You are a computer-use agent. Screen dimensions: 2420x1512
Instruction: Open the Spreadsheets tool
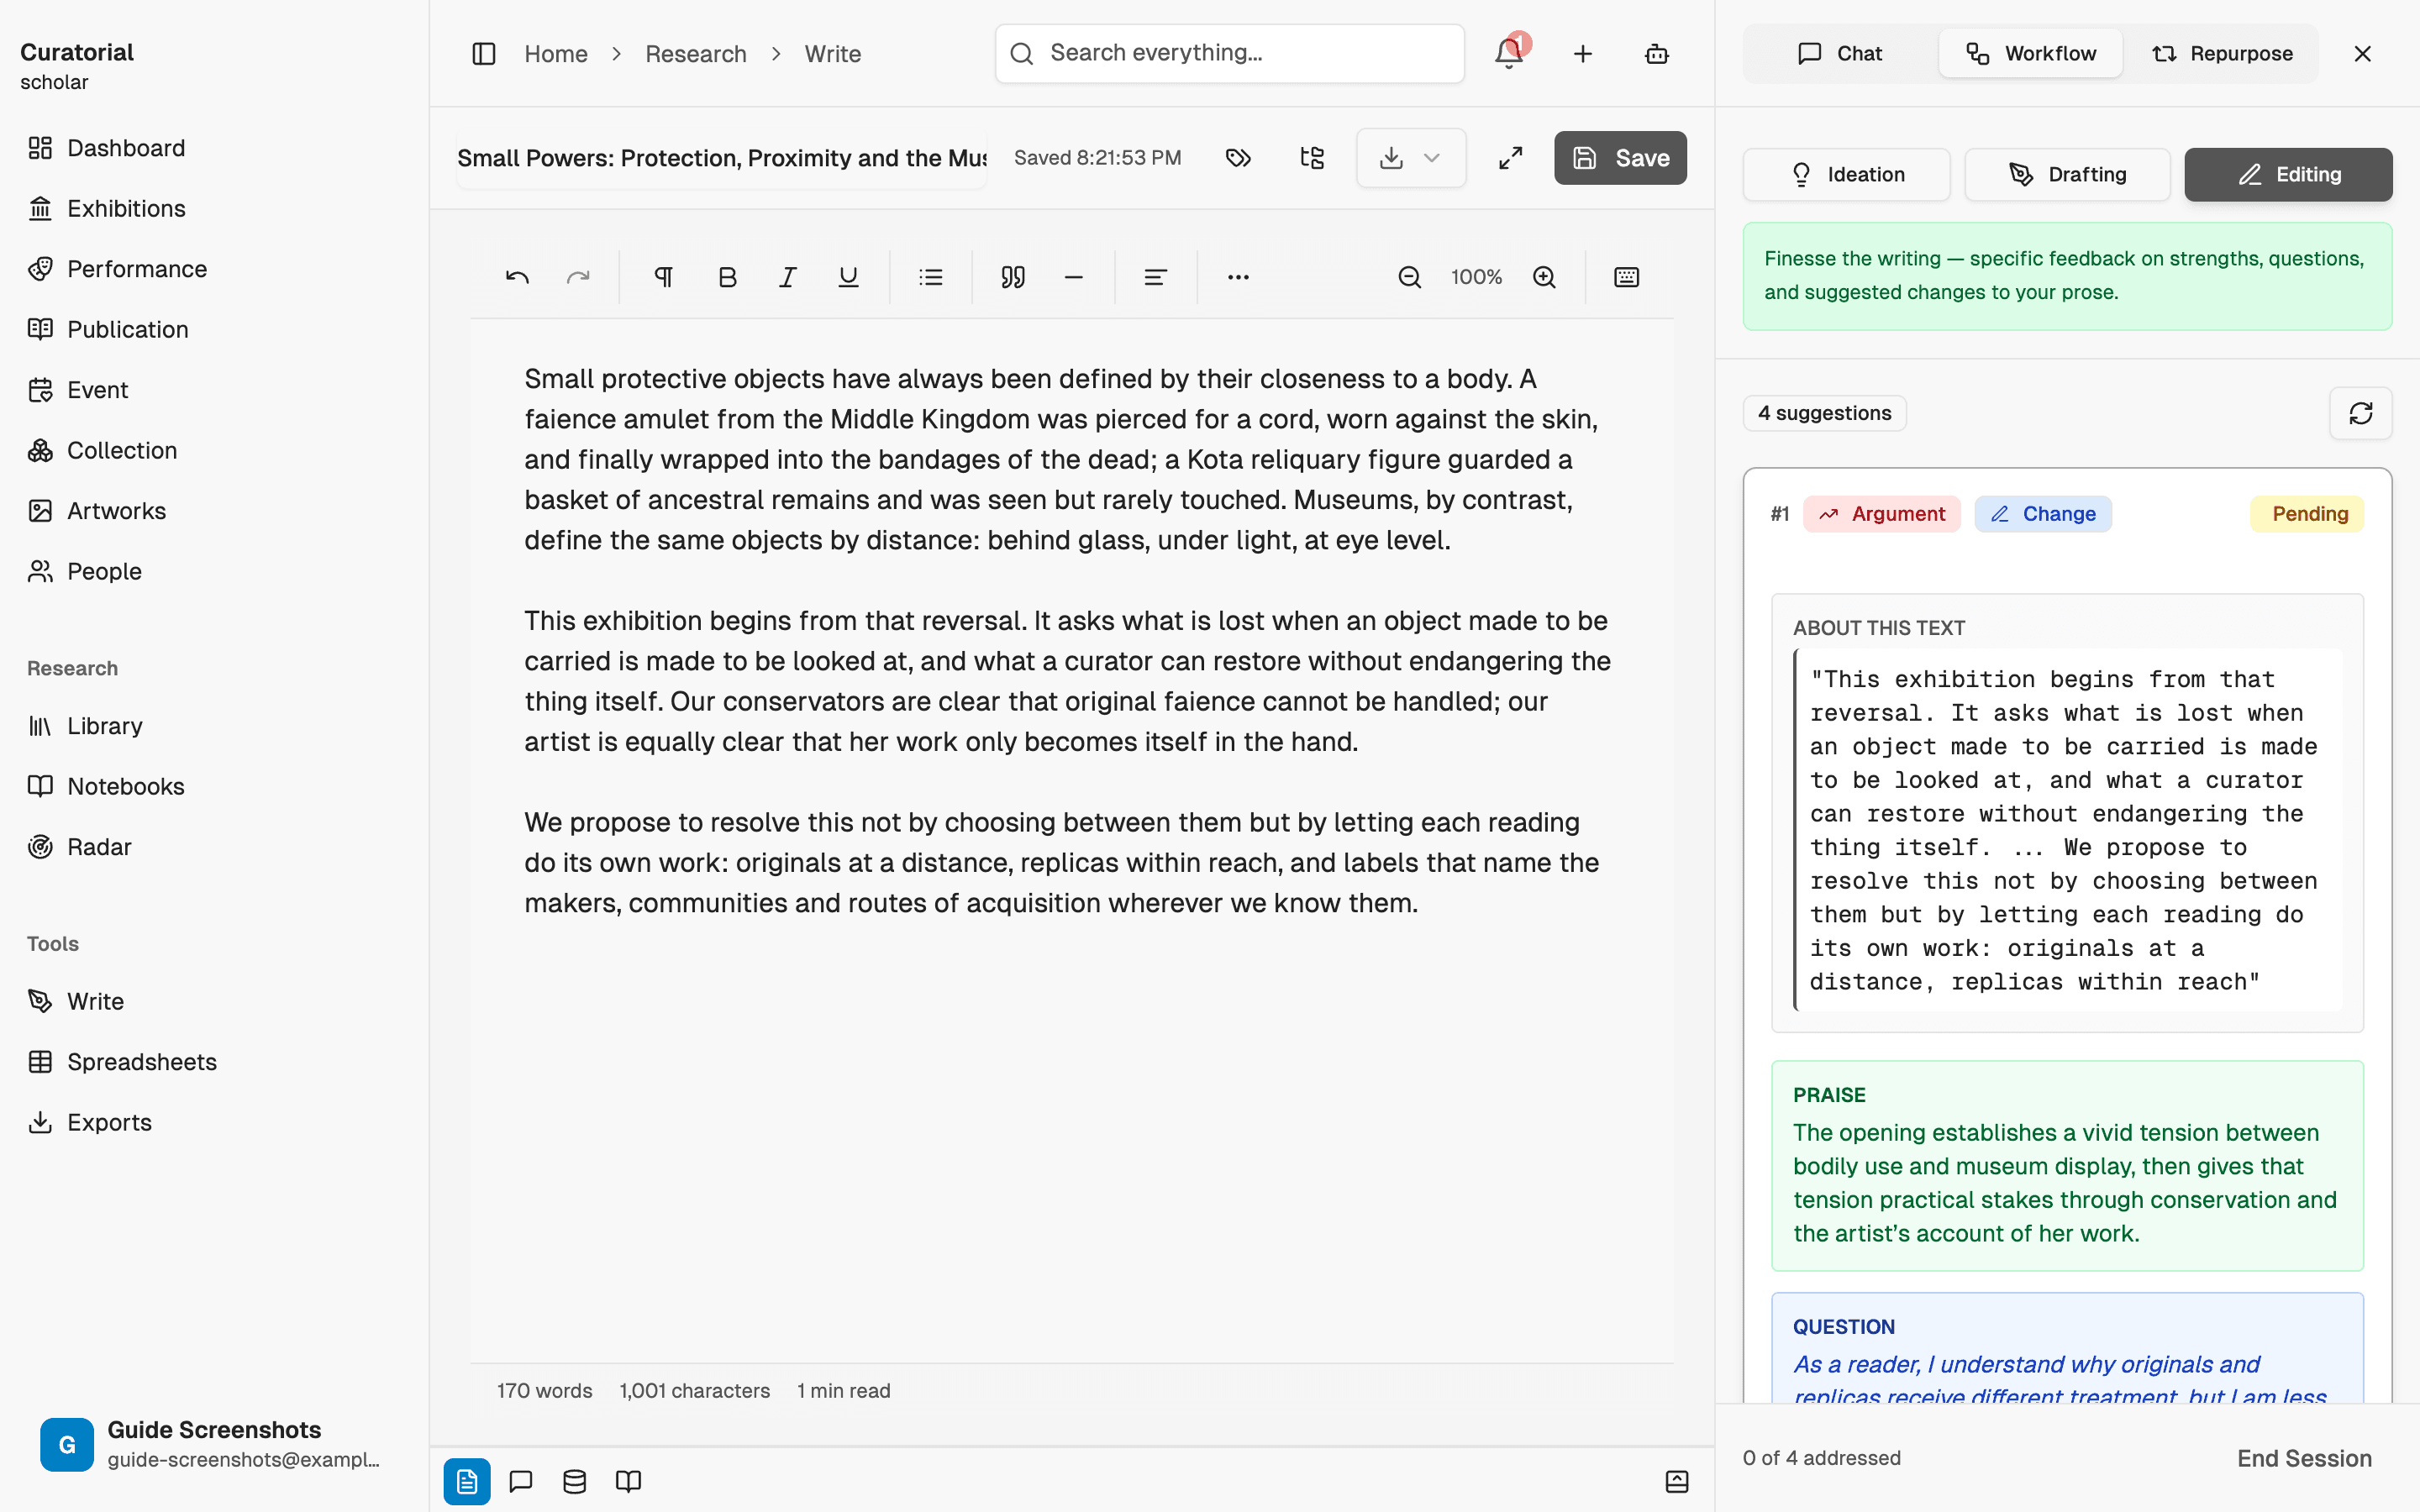214,1062
